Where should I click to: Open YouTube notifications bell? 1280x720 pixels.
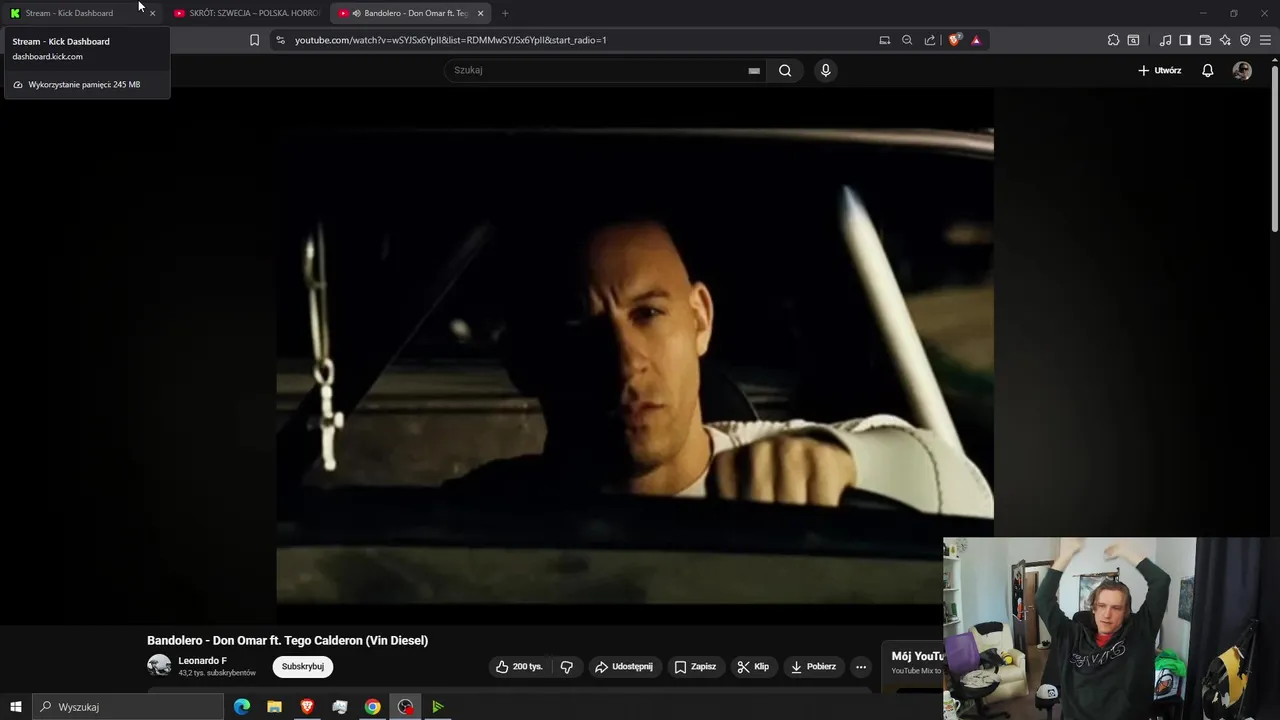(x=1208, y=70)
